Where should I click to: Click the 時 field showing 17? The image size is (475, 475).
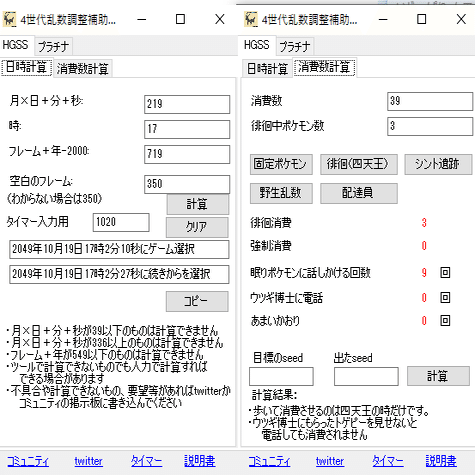[187, 129]
